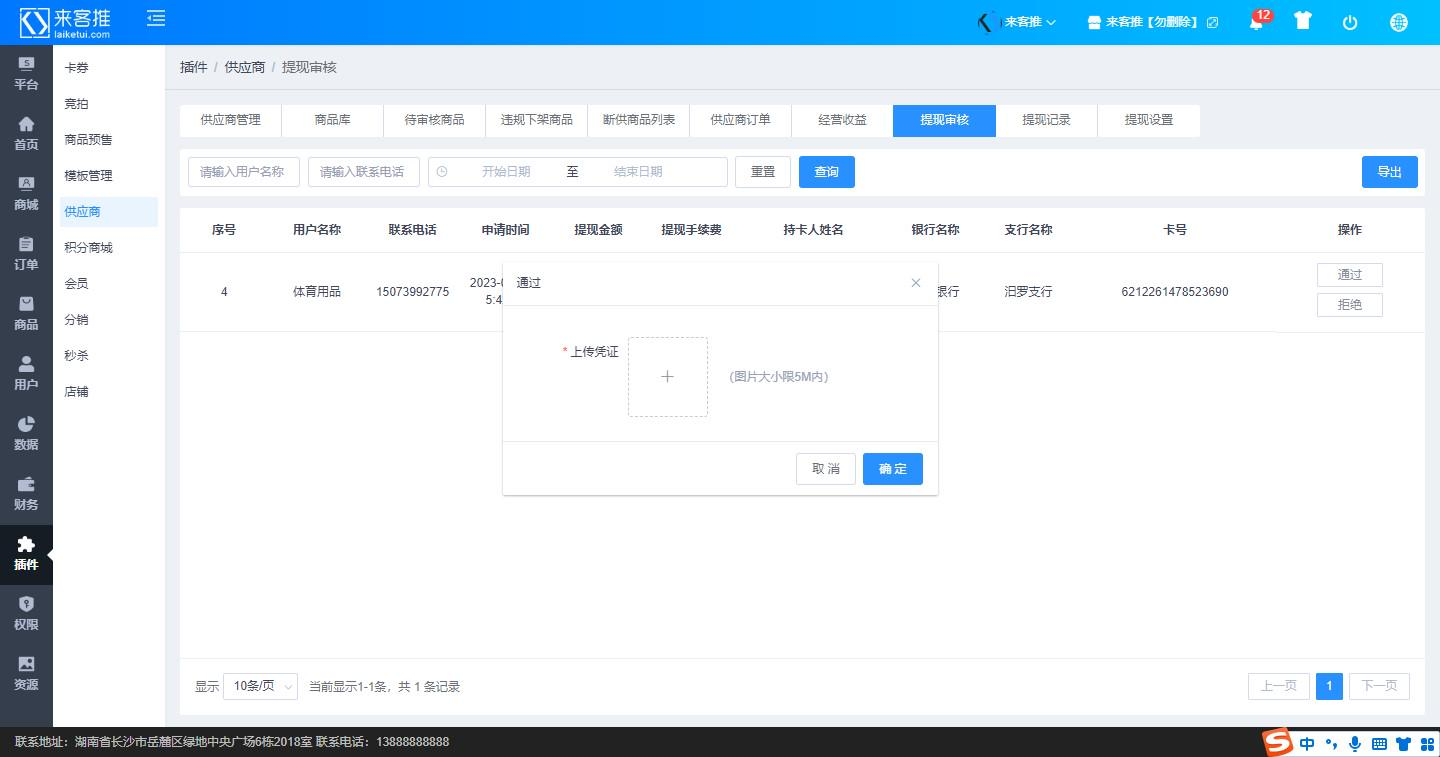Viewport: 1440px width, 757px height.
Task: Select the 提现审核 tab
Action: coord(945,120)
